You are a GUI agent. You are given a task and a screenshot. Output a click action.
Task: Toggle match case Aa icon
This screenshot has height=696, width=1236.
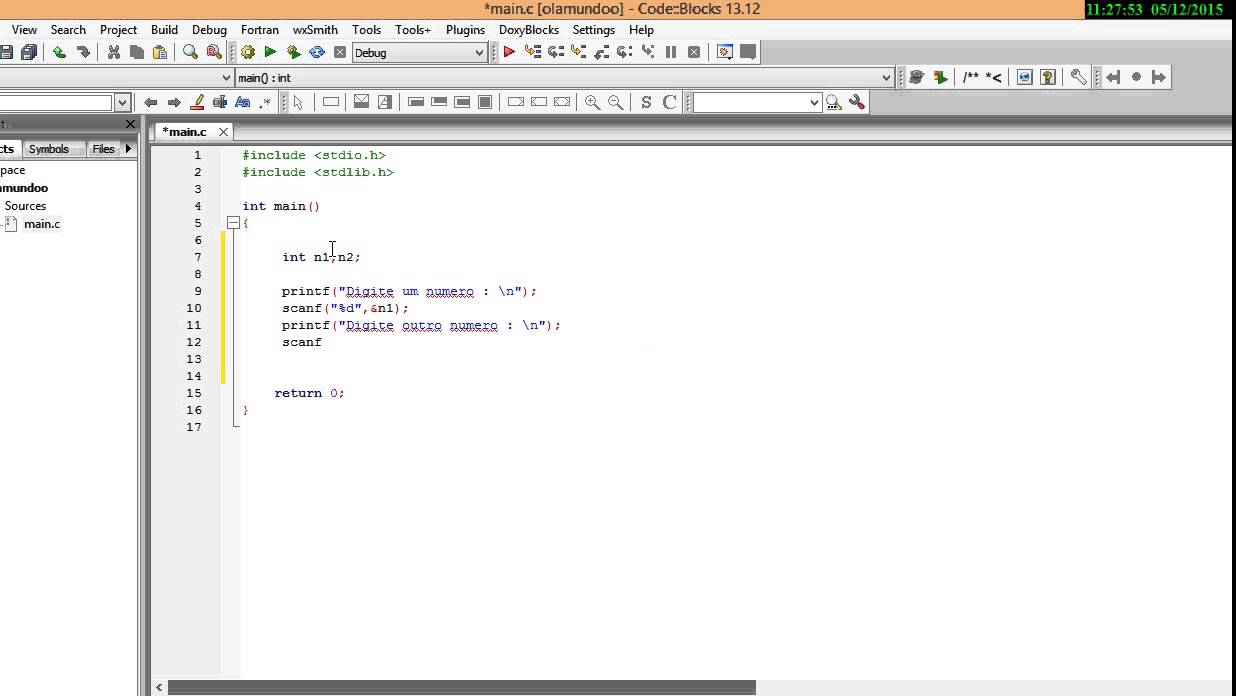coord(242,102)
